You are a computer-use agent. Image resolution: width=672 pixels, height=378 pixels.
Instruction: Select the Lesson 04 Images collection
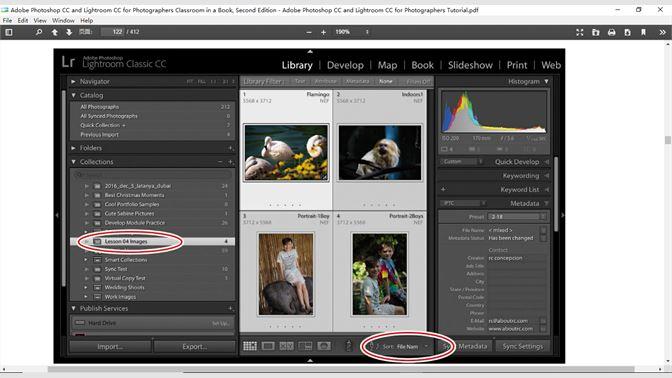[x=152, y=241]
